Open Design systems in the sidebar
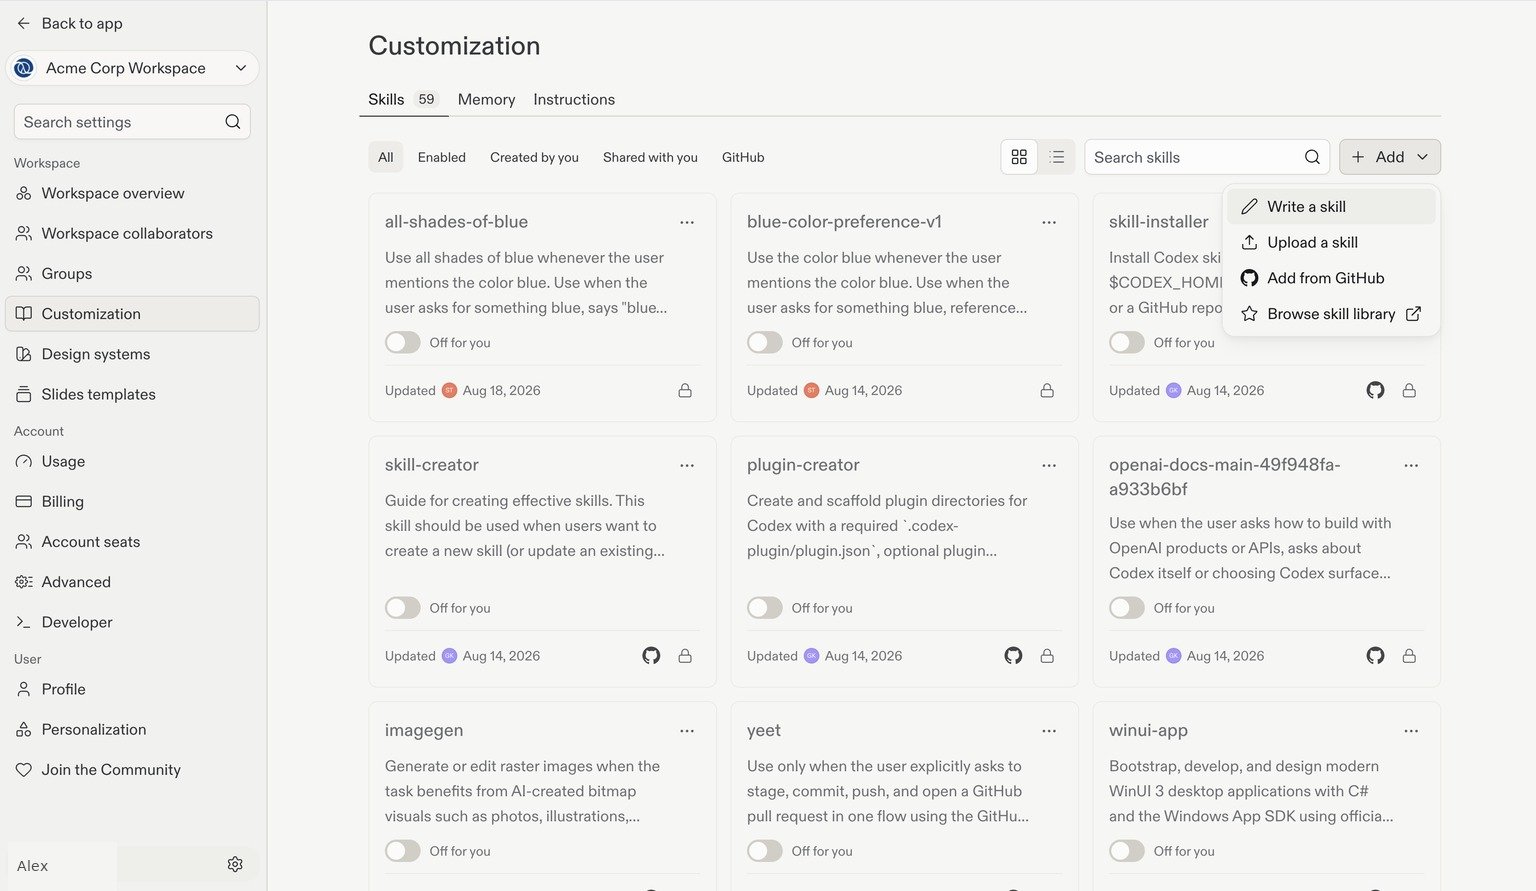1536x891 pixels. [x=132, y=354]
